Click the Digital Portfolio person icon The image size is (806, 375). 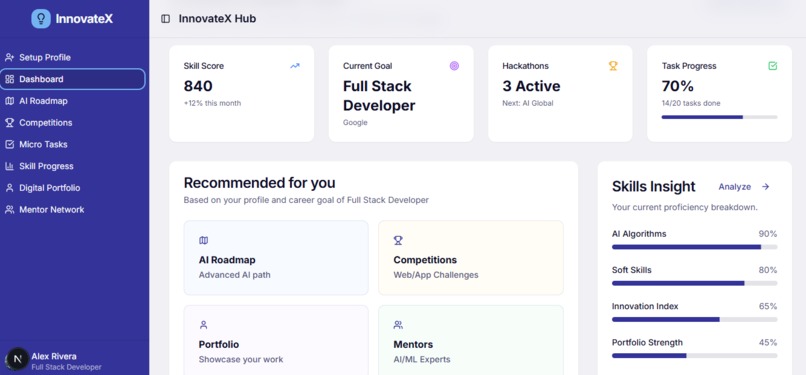(x=9, y=188)
